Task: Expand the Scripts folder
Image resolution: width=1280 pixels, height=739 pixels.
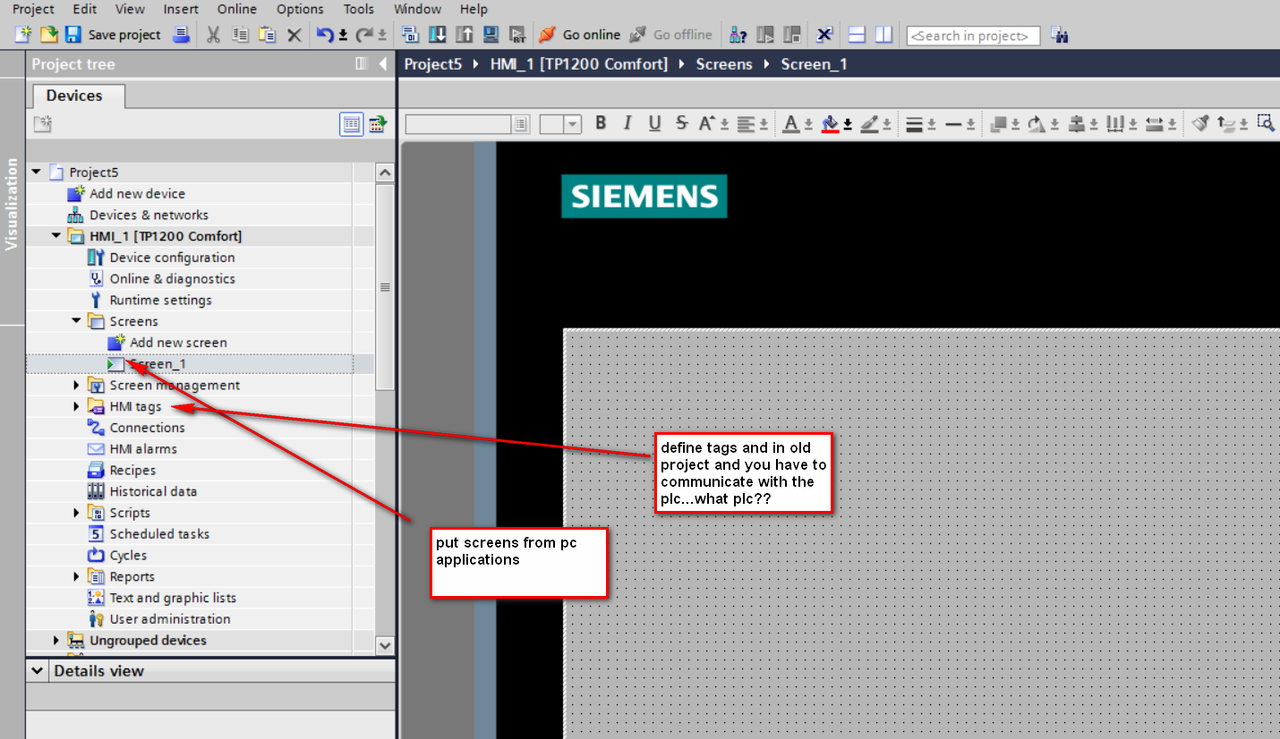Action: 77,512
